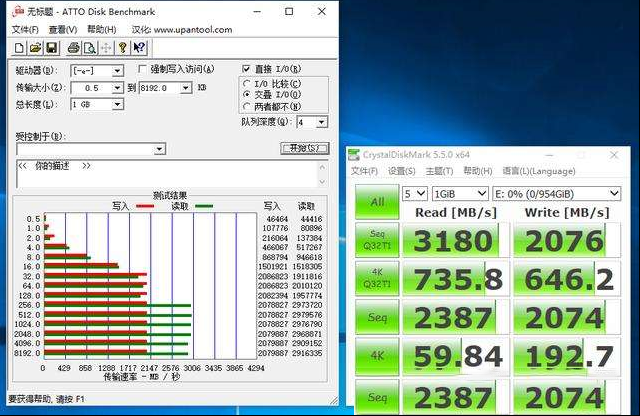Open a saved benchmark via folder icon
Viewport: 640px width, 416px height.
(x=36, y=48)
